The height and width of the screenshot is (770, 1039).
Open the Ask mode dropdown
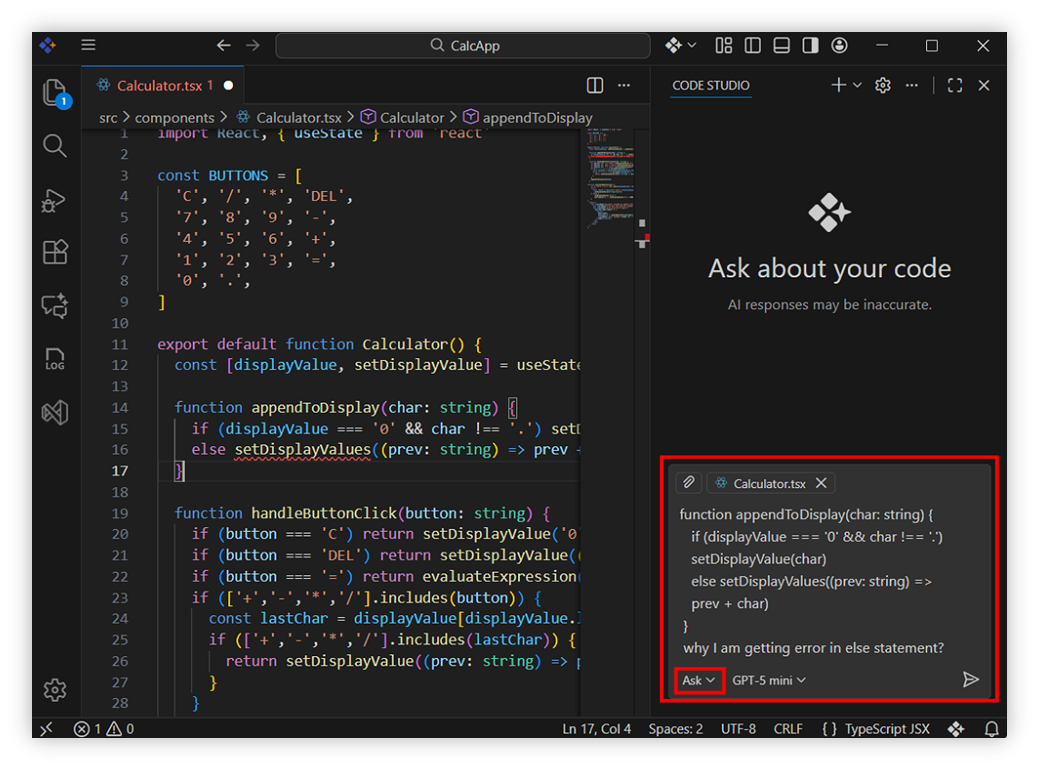(x=699, y=680)
